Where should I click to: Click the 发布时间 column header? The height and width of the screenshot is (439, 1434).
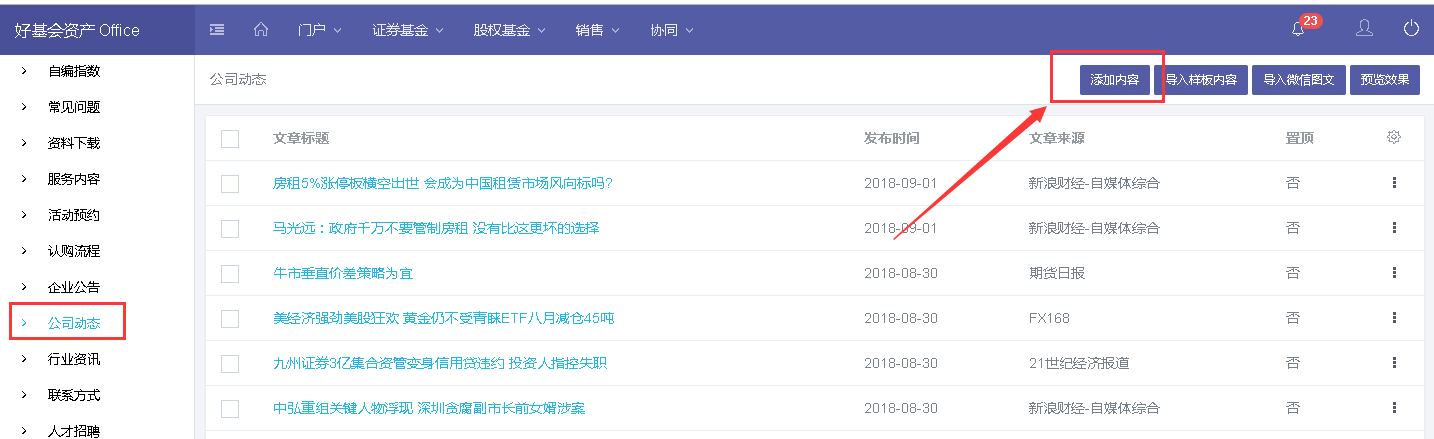click(x=891, y=138)
